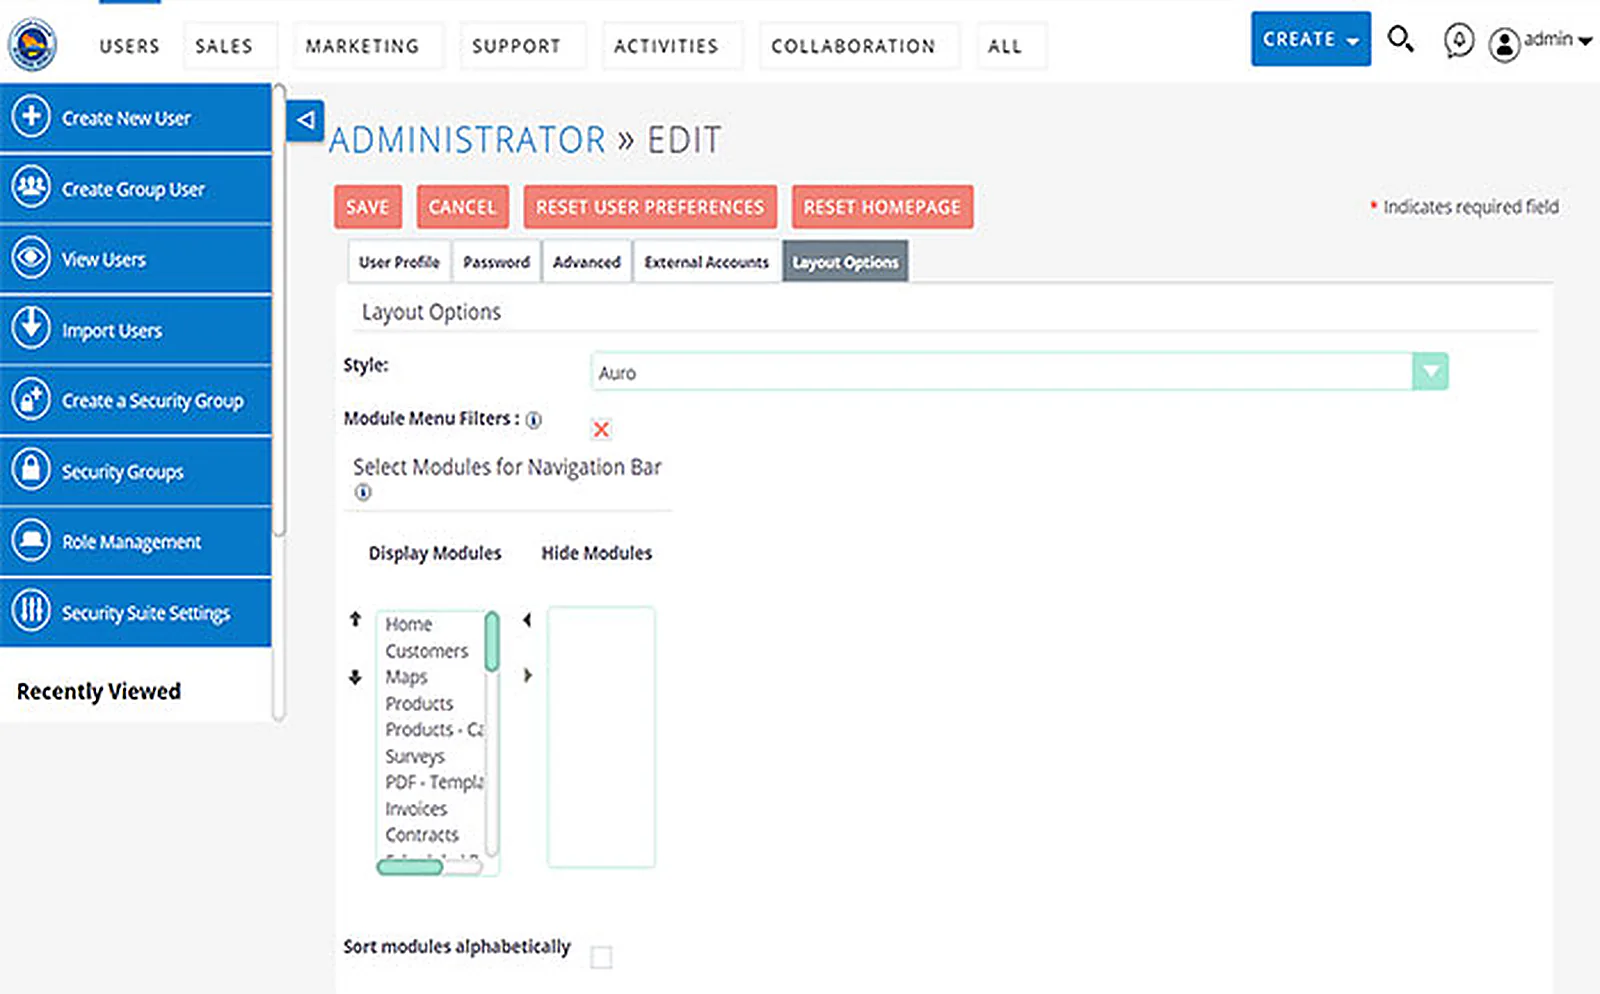Switch to the Password tab
This screenshot has width=1600, height=994.
pos(496,262)
